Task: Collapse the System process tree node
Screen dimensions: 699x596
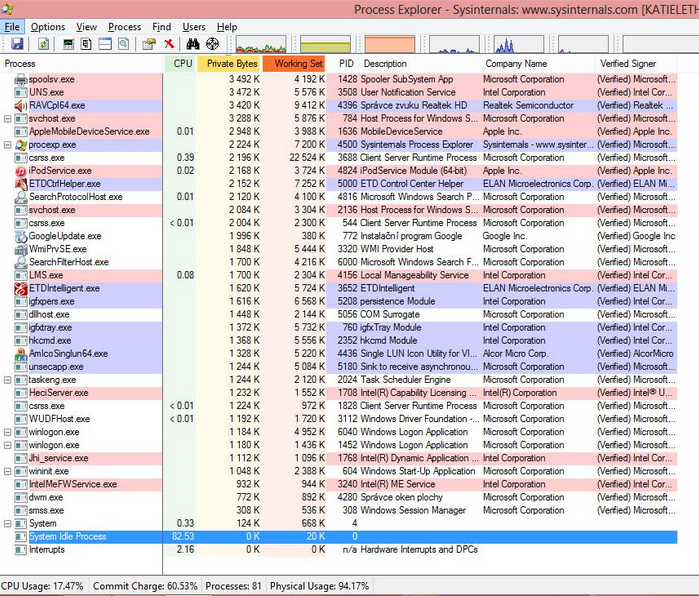Action: pos(7,523)
